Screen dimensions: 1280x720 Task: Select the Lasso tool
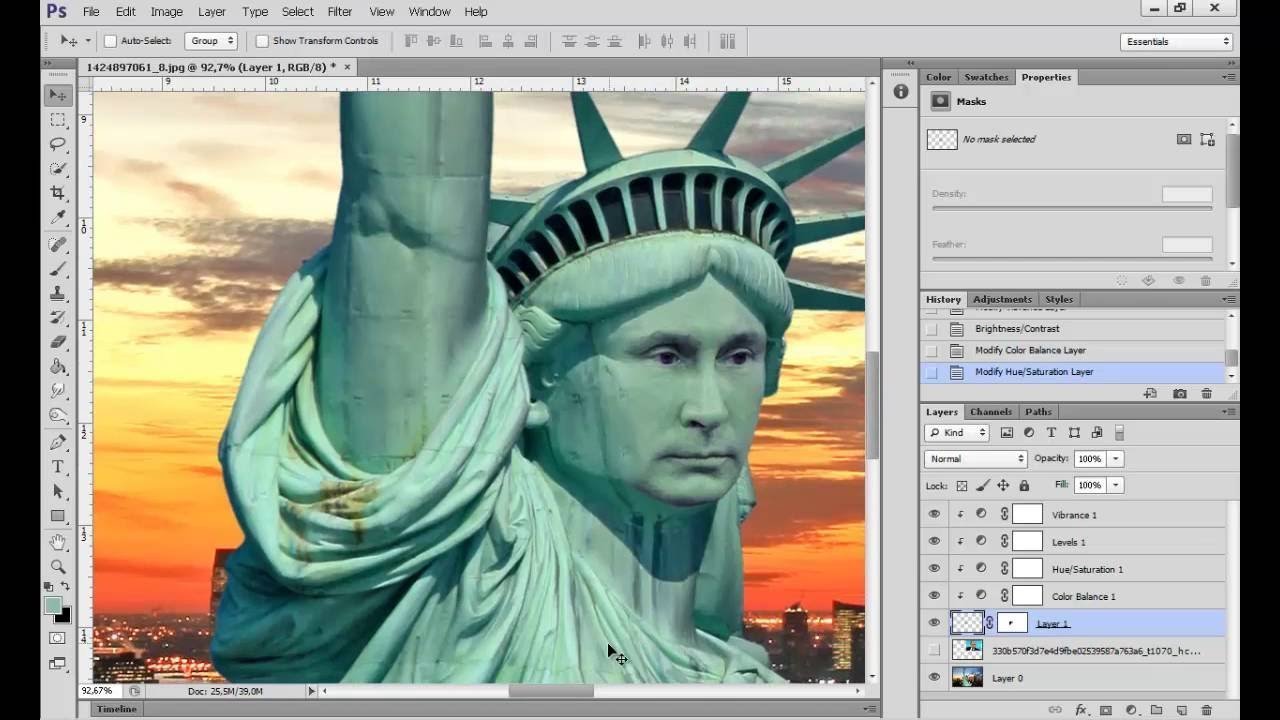click(x=58, y=144)
